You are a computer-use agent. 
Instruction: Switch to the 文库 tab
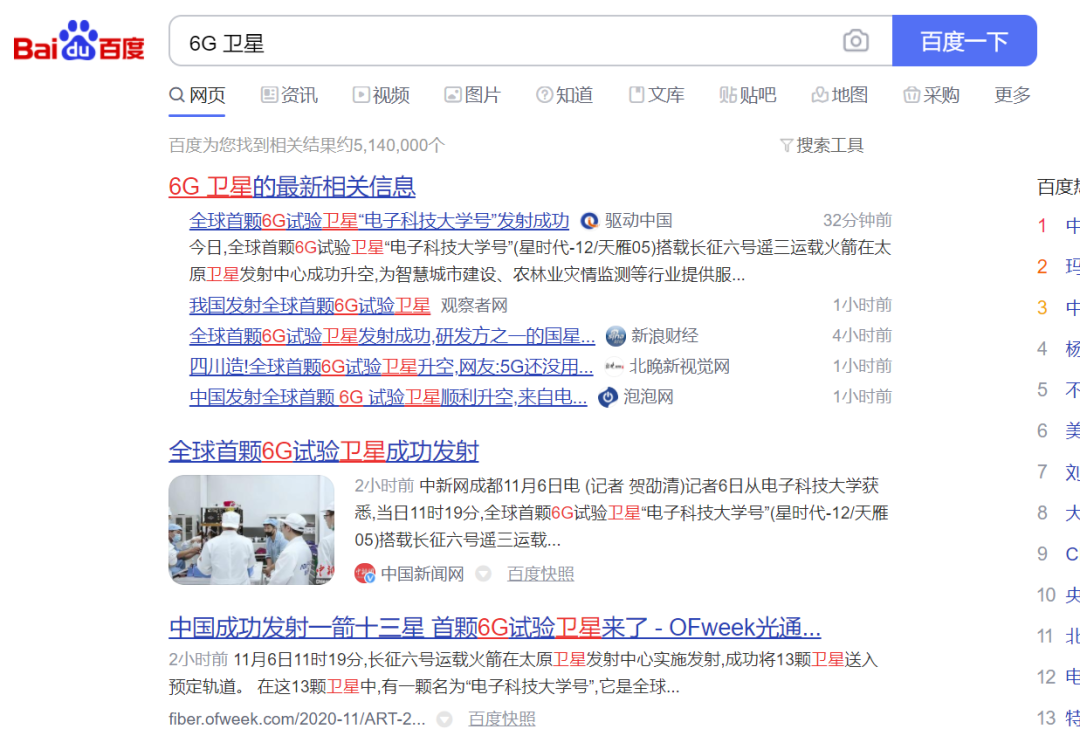coord(657,94)
